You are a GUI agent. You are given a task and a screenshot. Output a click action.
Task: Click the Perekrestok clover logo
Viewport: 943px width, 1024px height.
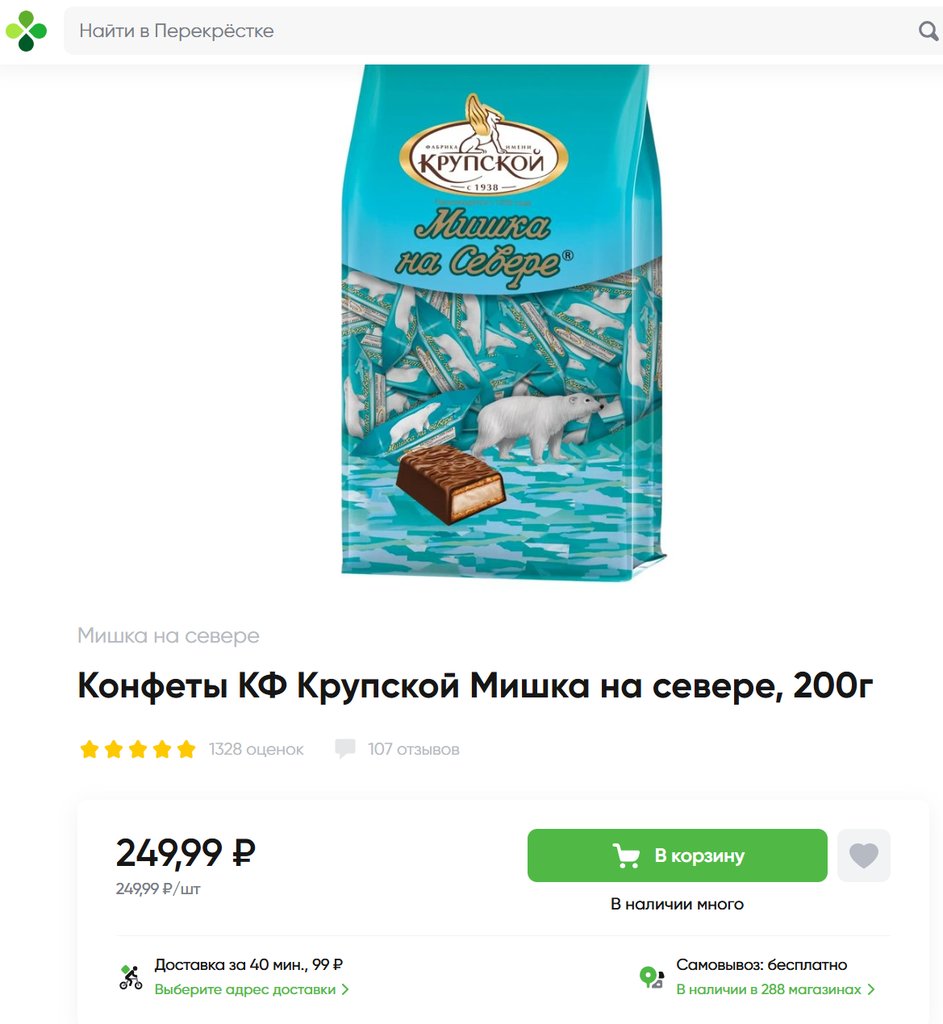[26, 31]
